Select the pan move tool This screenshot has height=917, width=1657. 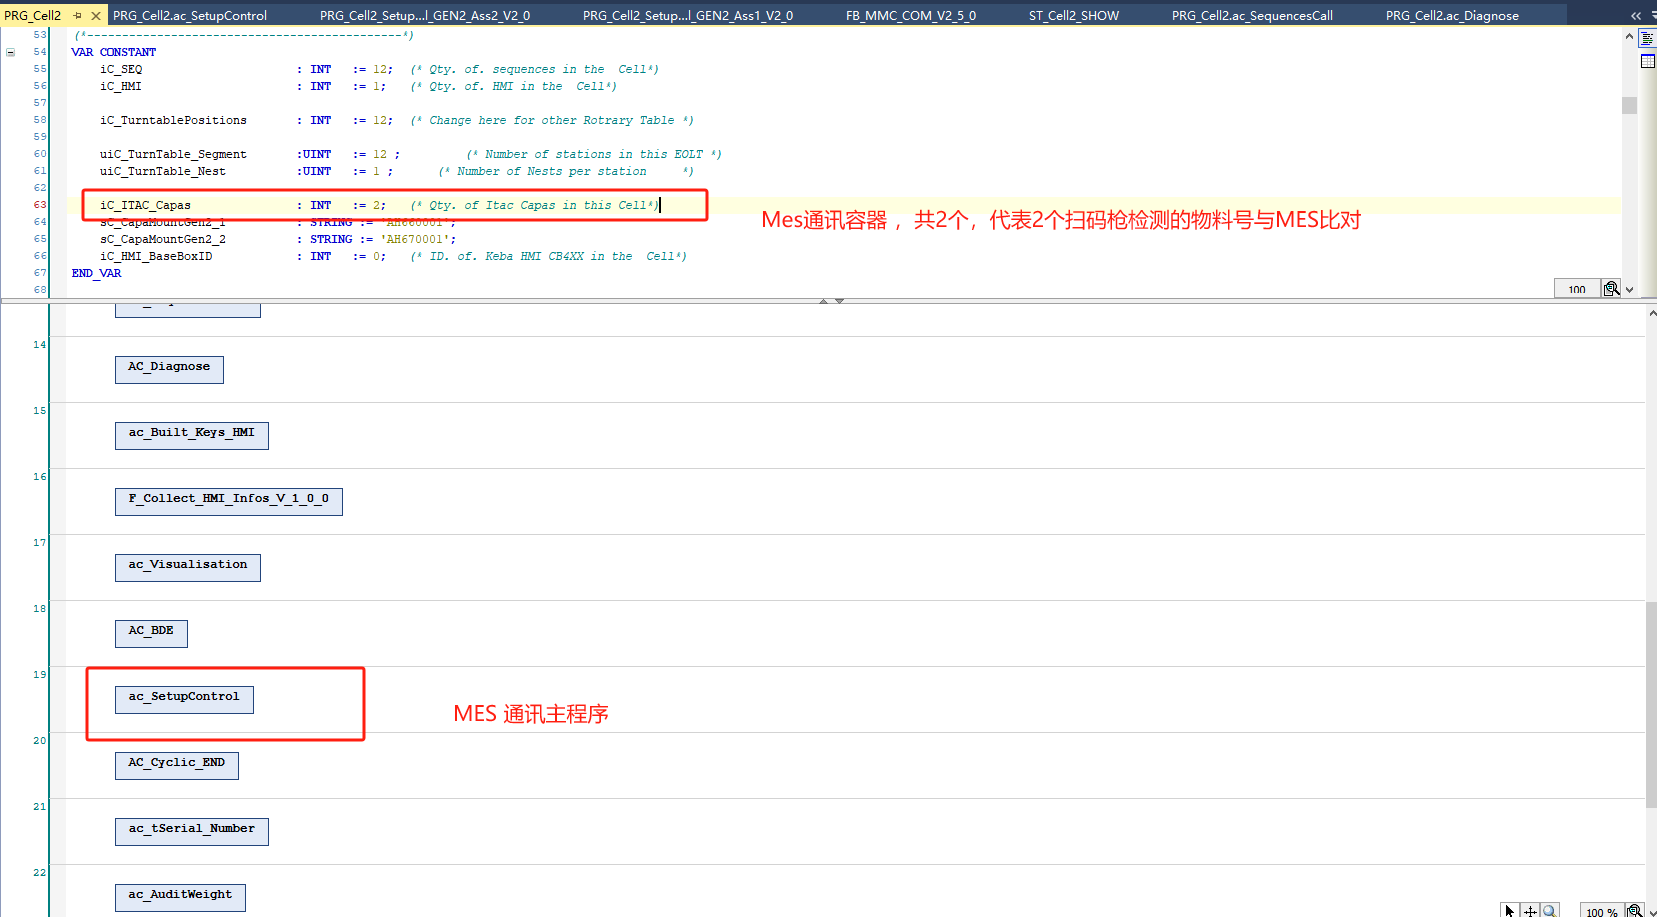point(1529,910)
